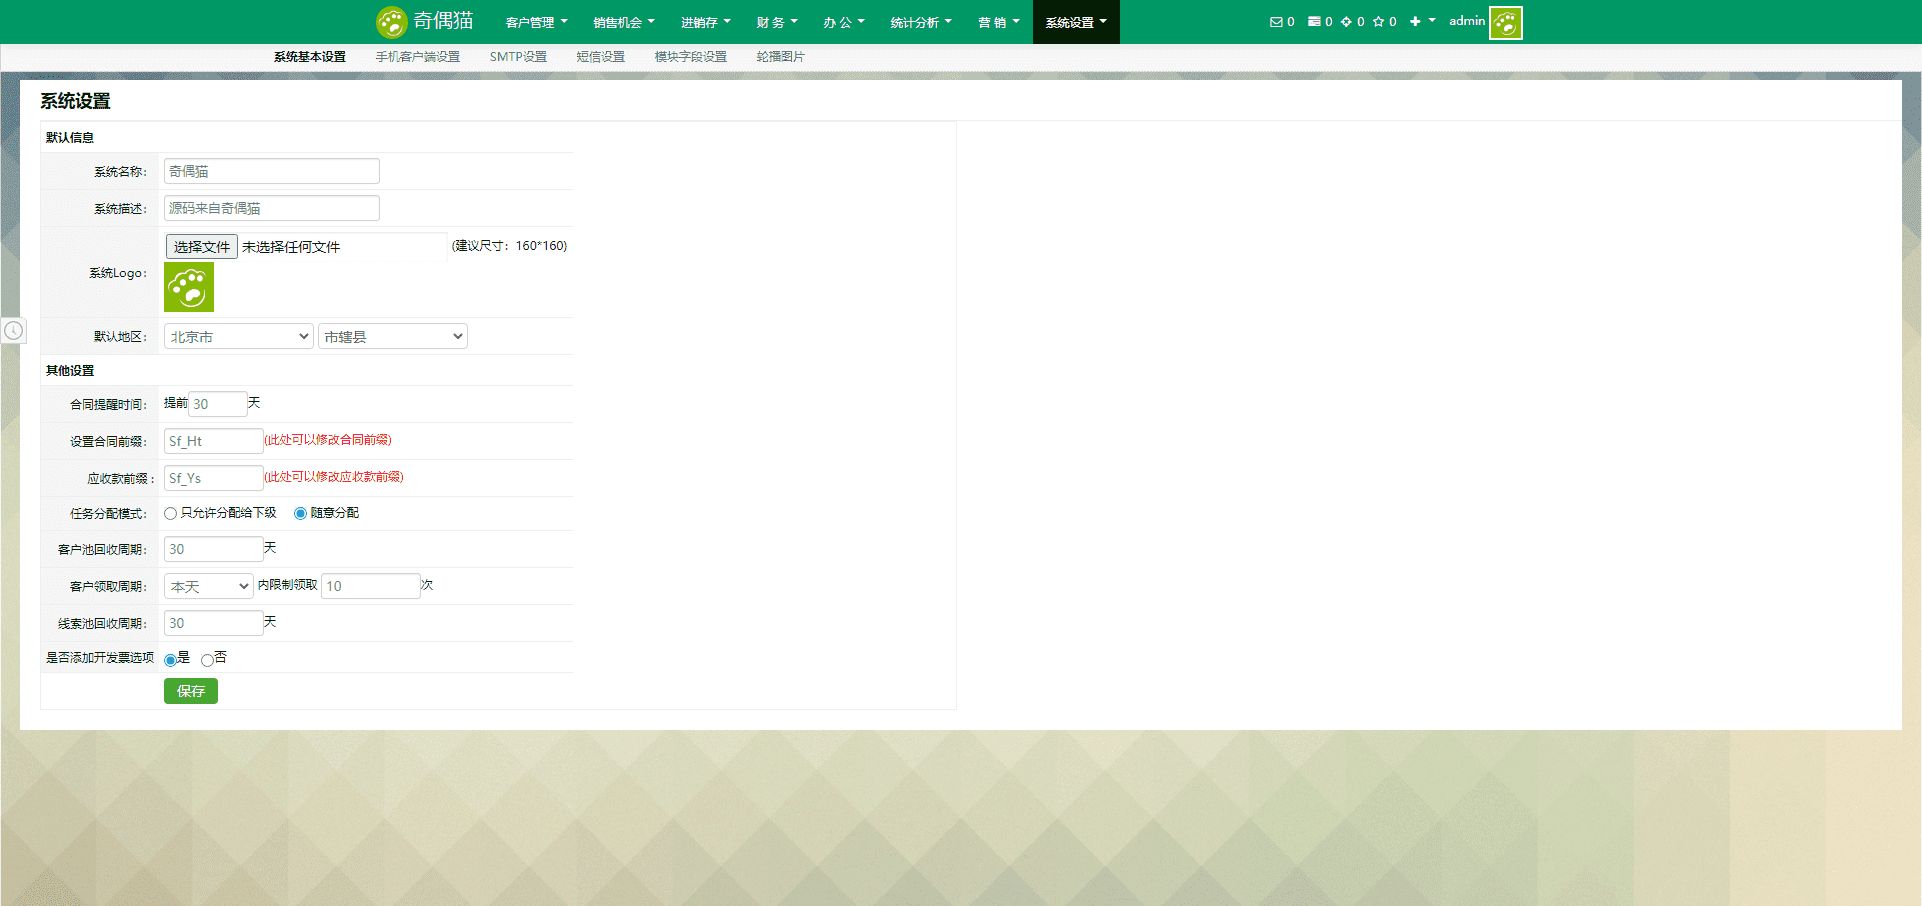Open the envelope messages icon in header
This screenshot has width=1922, height=906.
pos(1276,22)
